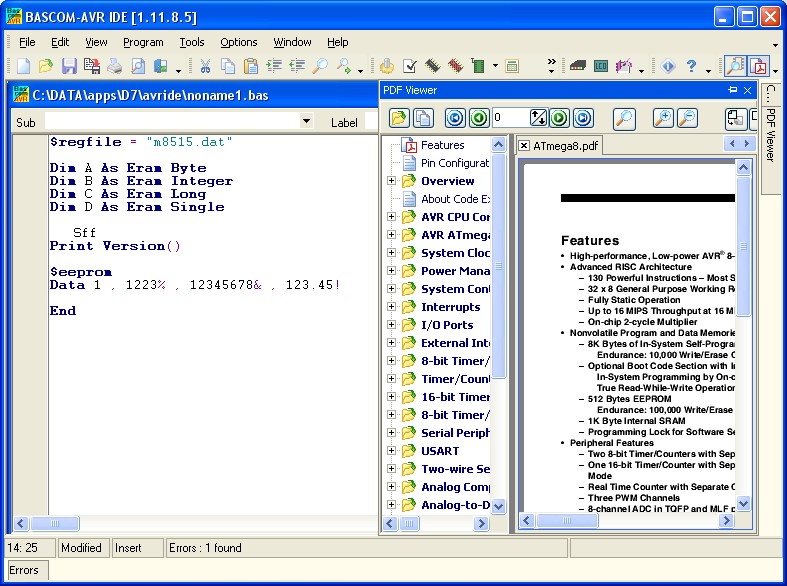Click the code editor horizontal scrollbar thumb

coord(55,523)
